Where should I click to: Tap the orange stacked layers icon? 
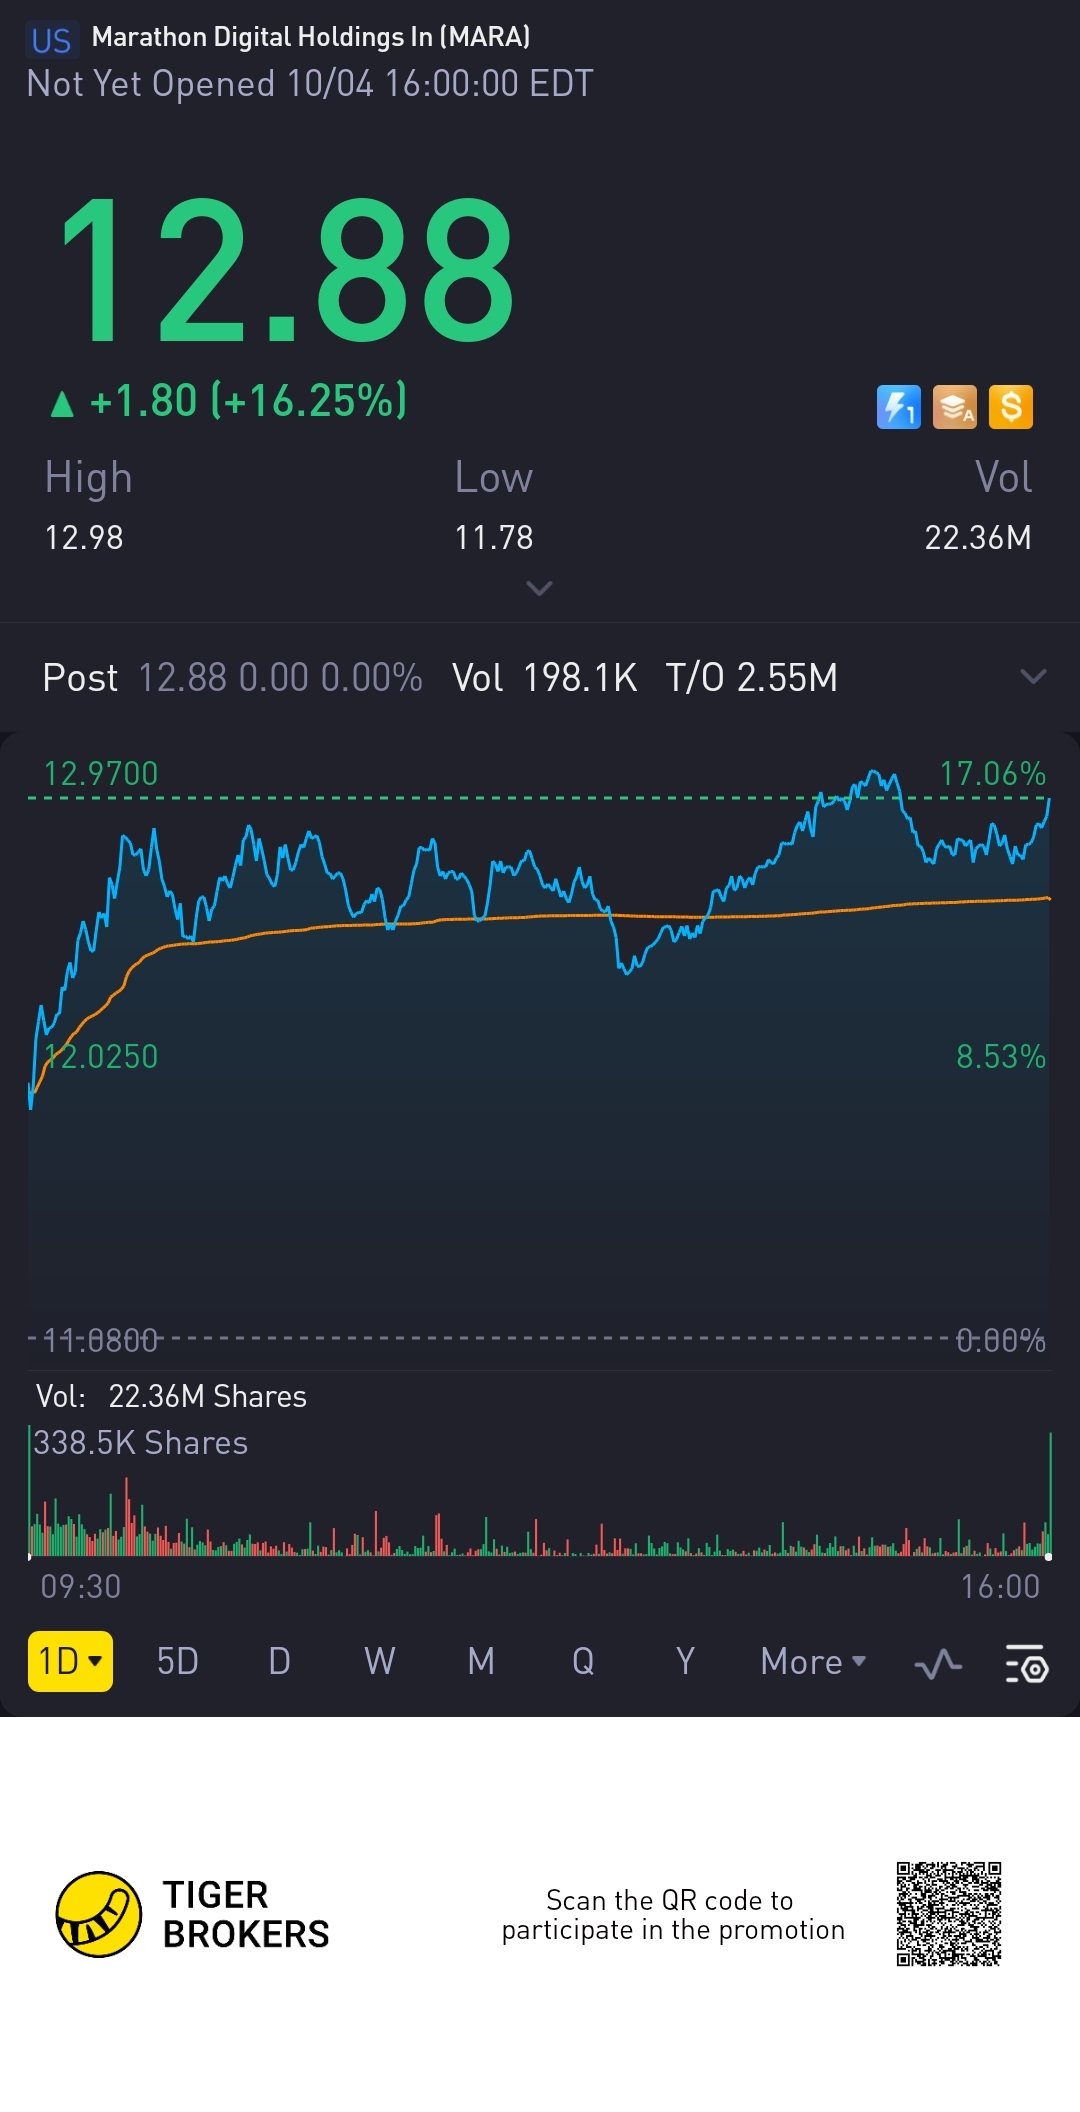click(x=954, y=407)
